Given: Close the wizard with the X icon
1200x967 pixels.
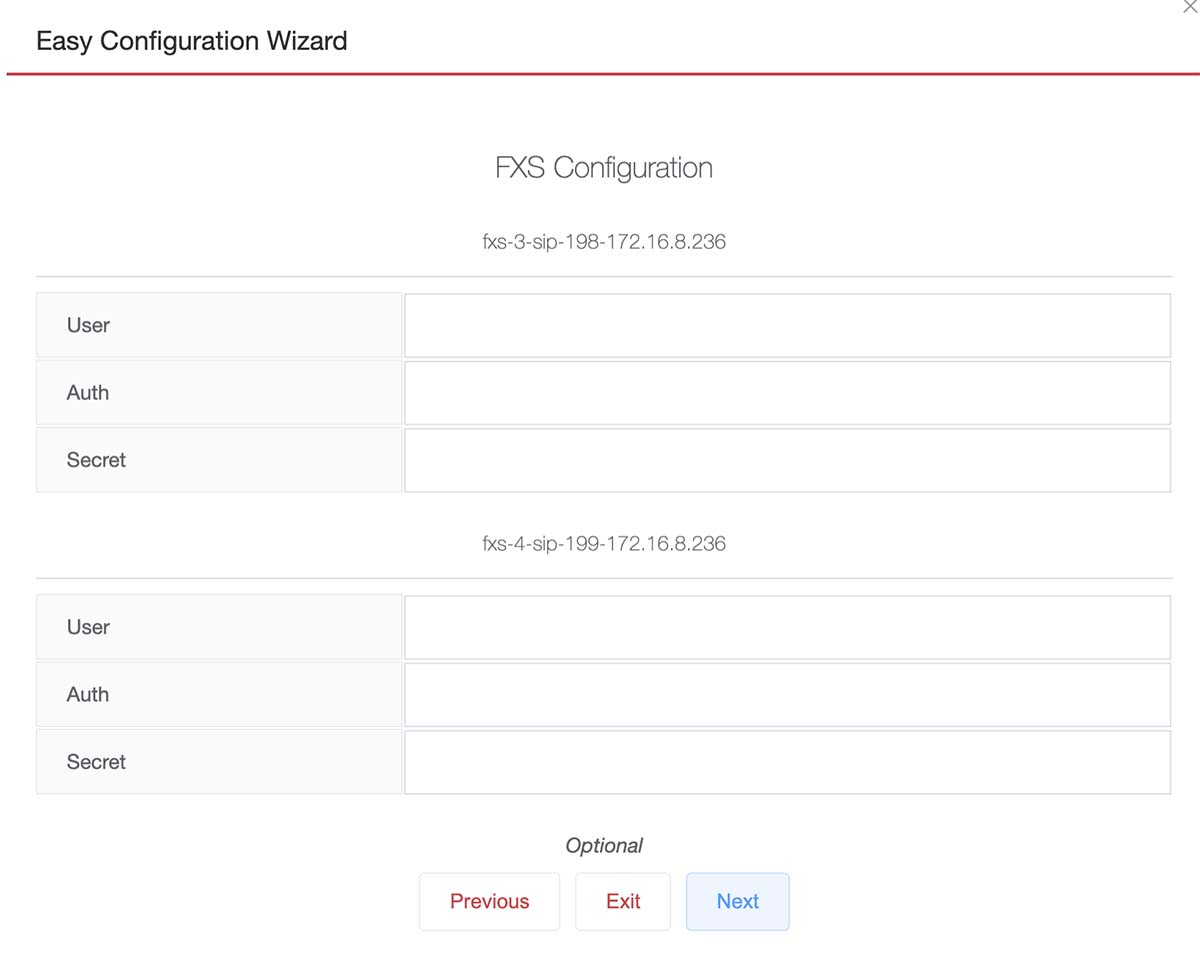Looking at the screenshot, I should [x=1190, y=6].
